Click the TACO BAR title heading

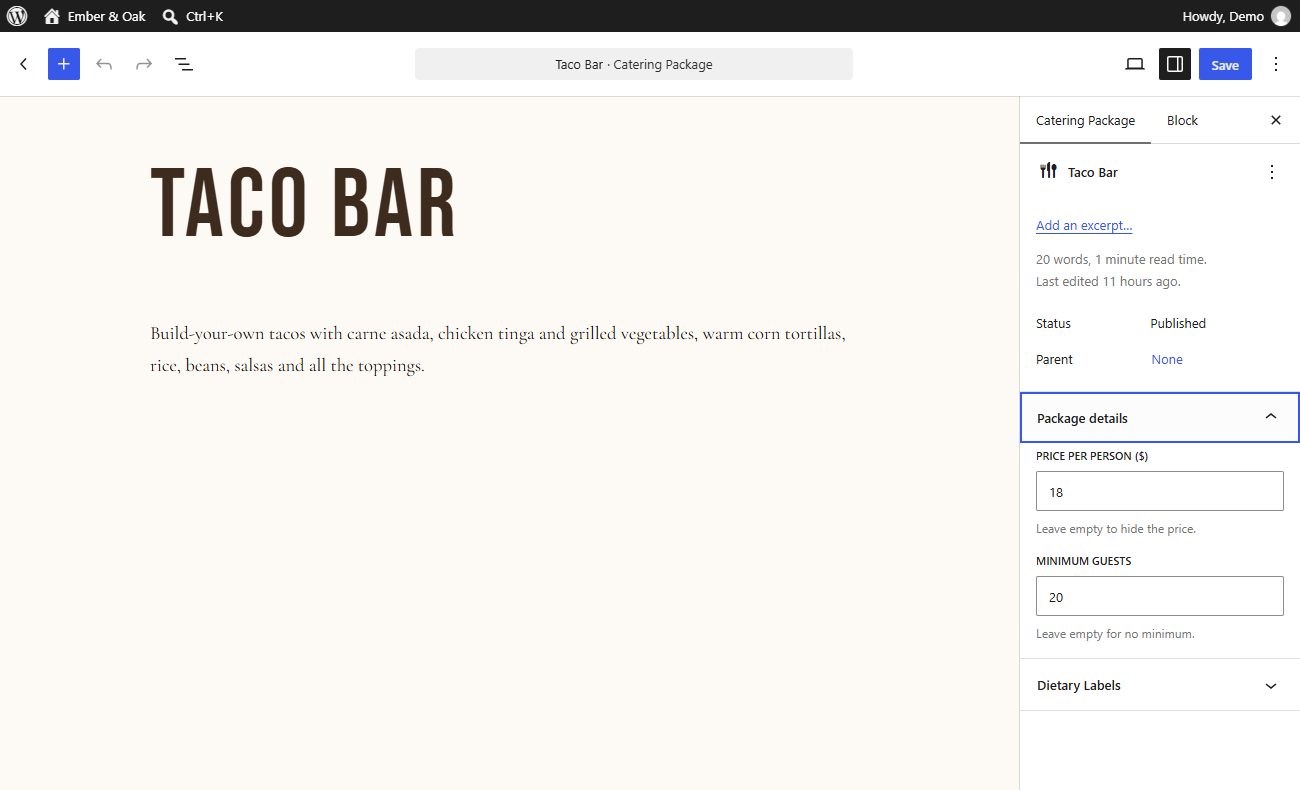303,203
